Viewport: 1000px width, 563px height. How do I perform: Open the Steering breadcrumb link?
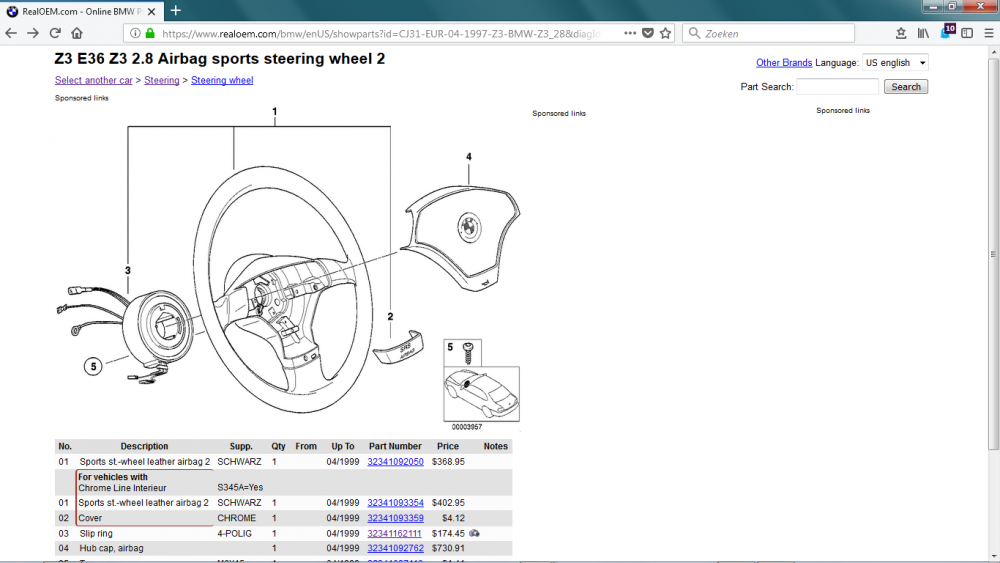click(161, 80)
